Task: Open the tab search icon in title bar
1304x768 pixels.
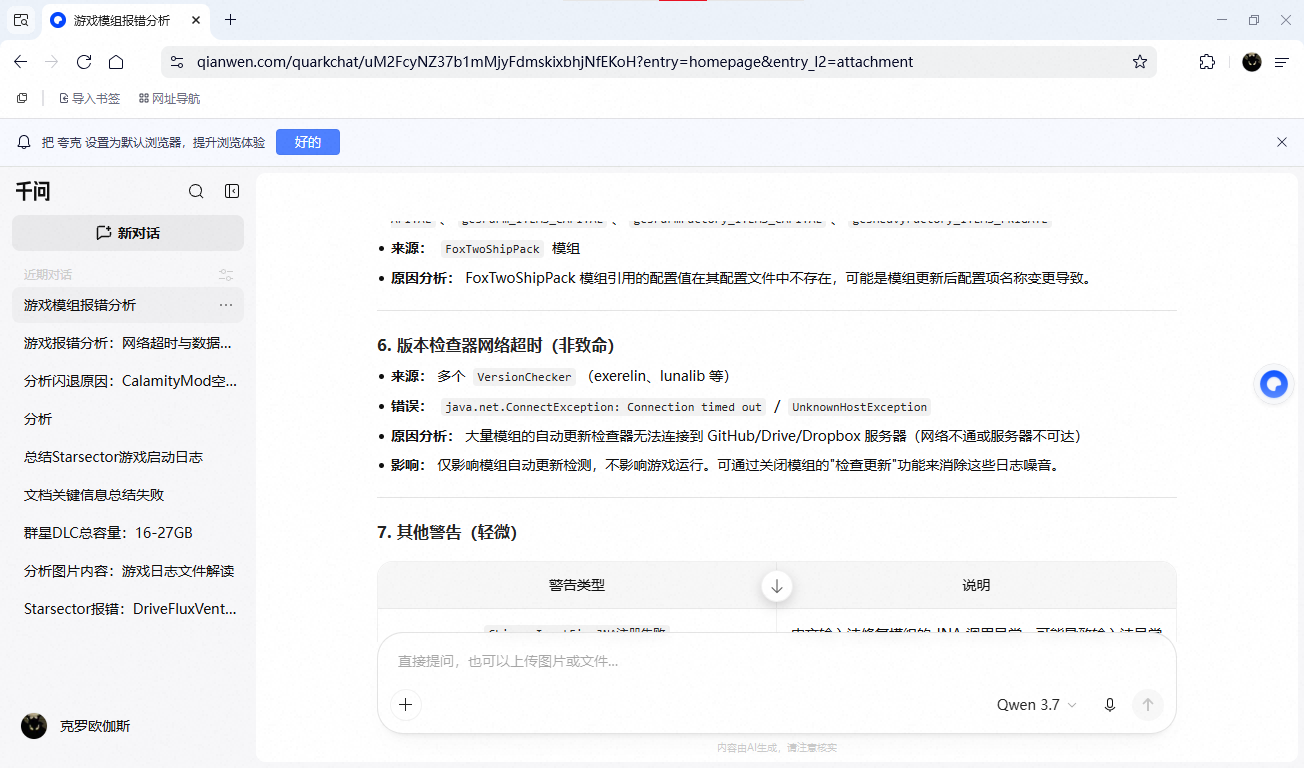Action: point(20,20)
